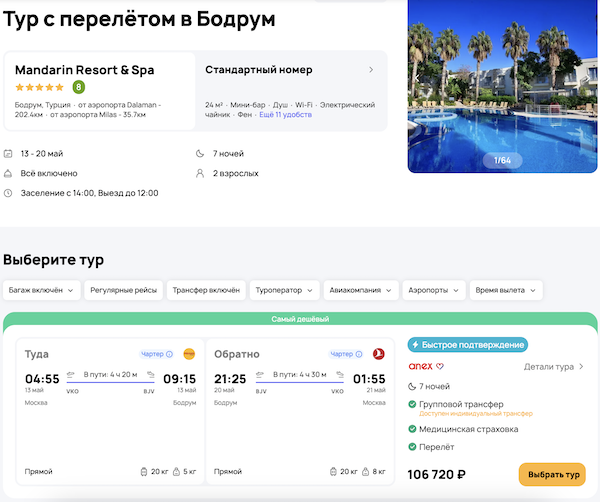Click the info icon beside outbound Чартер badge
600x502 pixels.
[170, 354]
